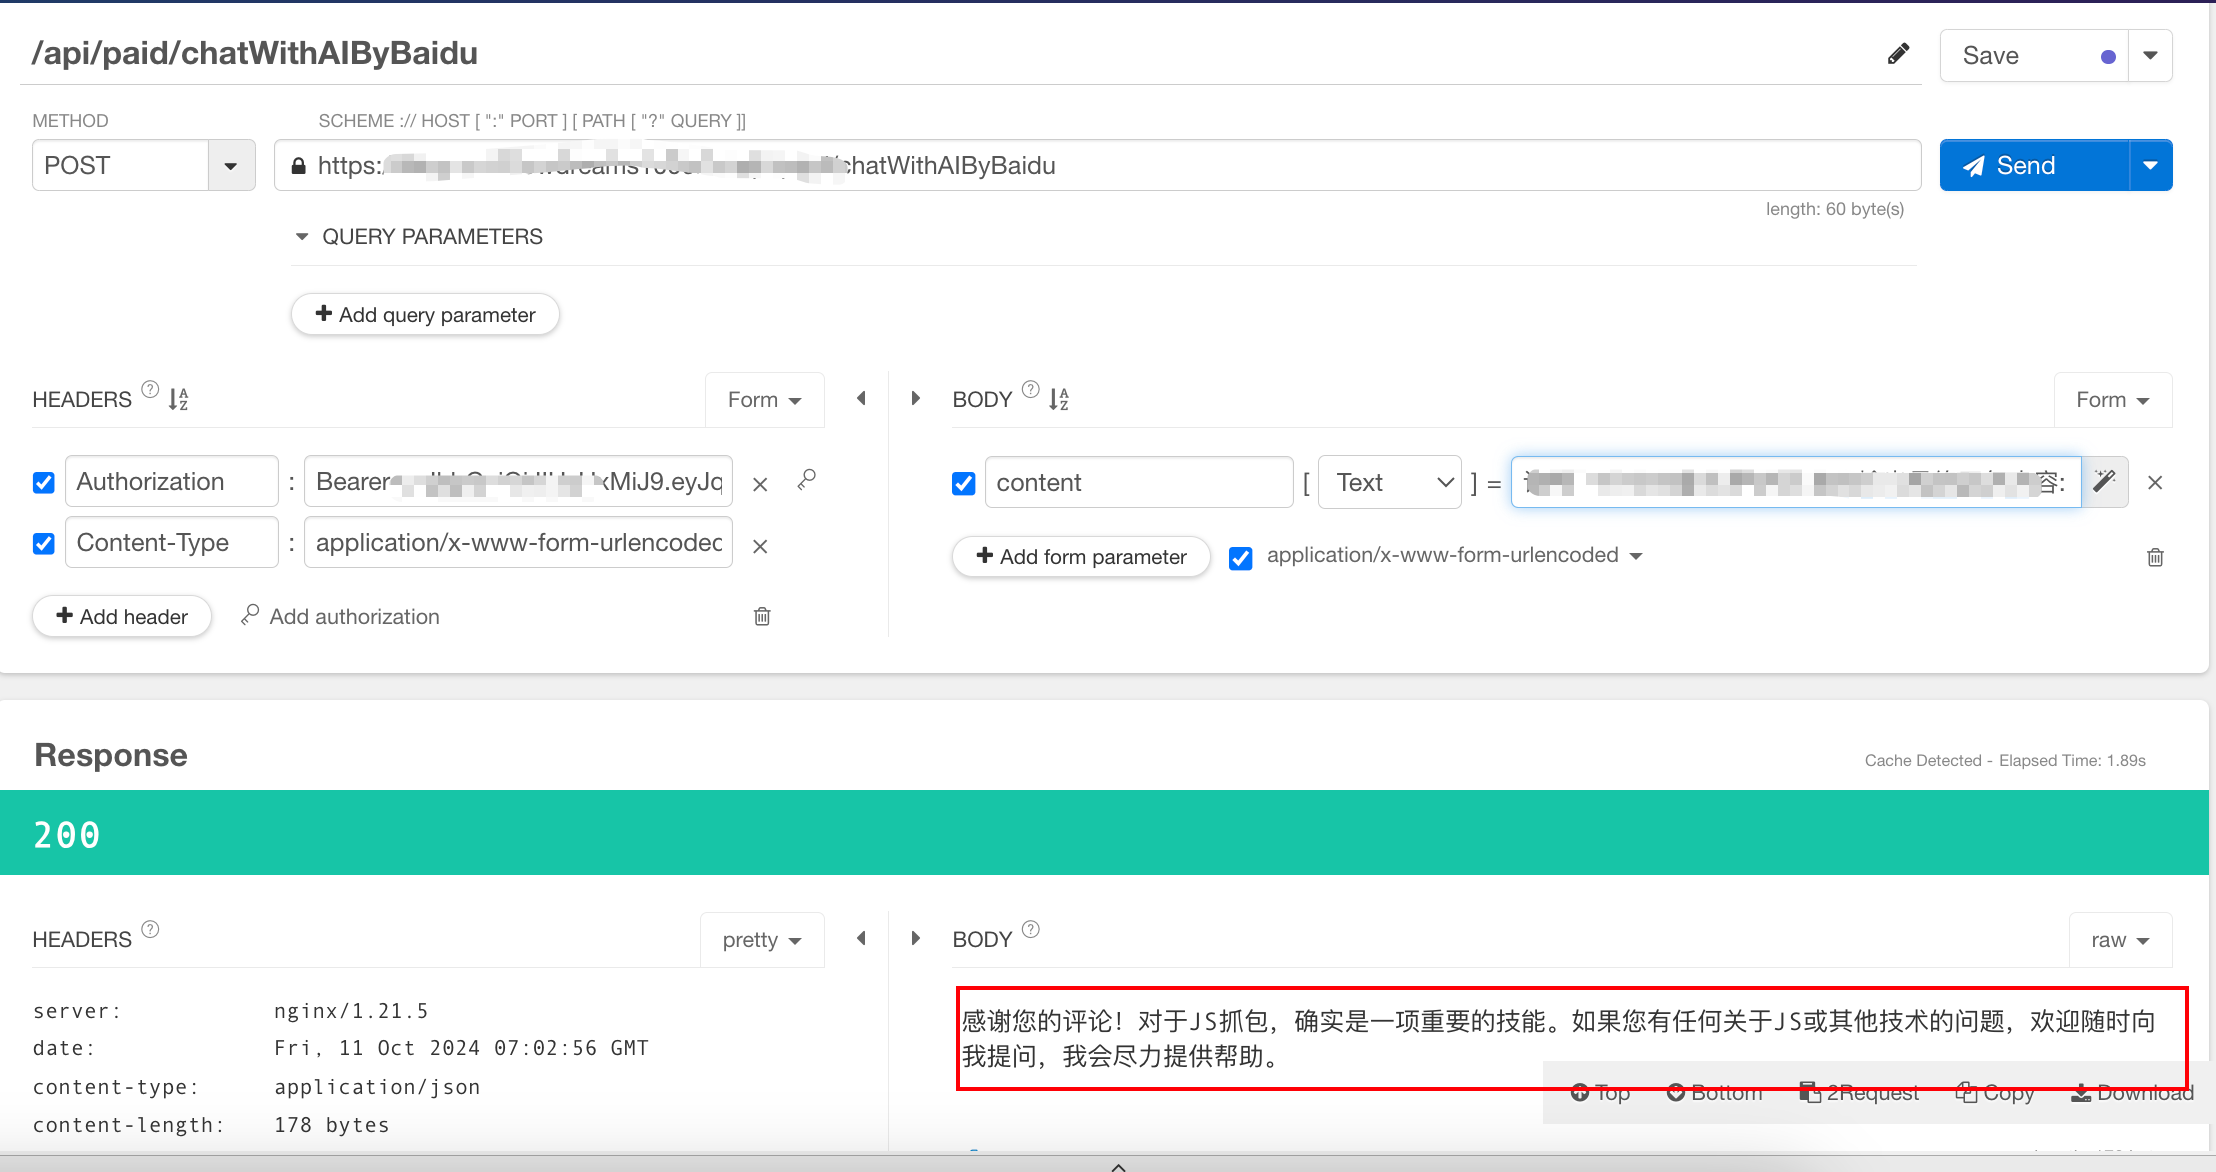Disable the content body parameter checkbox
This screenshot has height=1172, width=2216.
(963, 483)
